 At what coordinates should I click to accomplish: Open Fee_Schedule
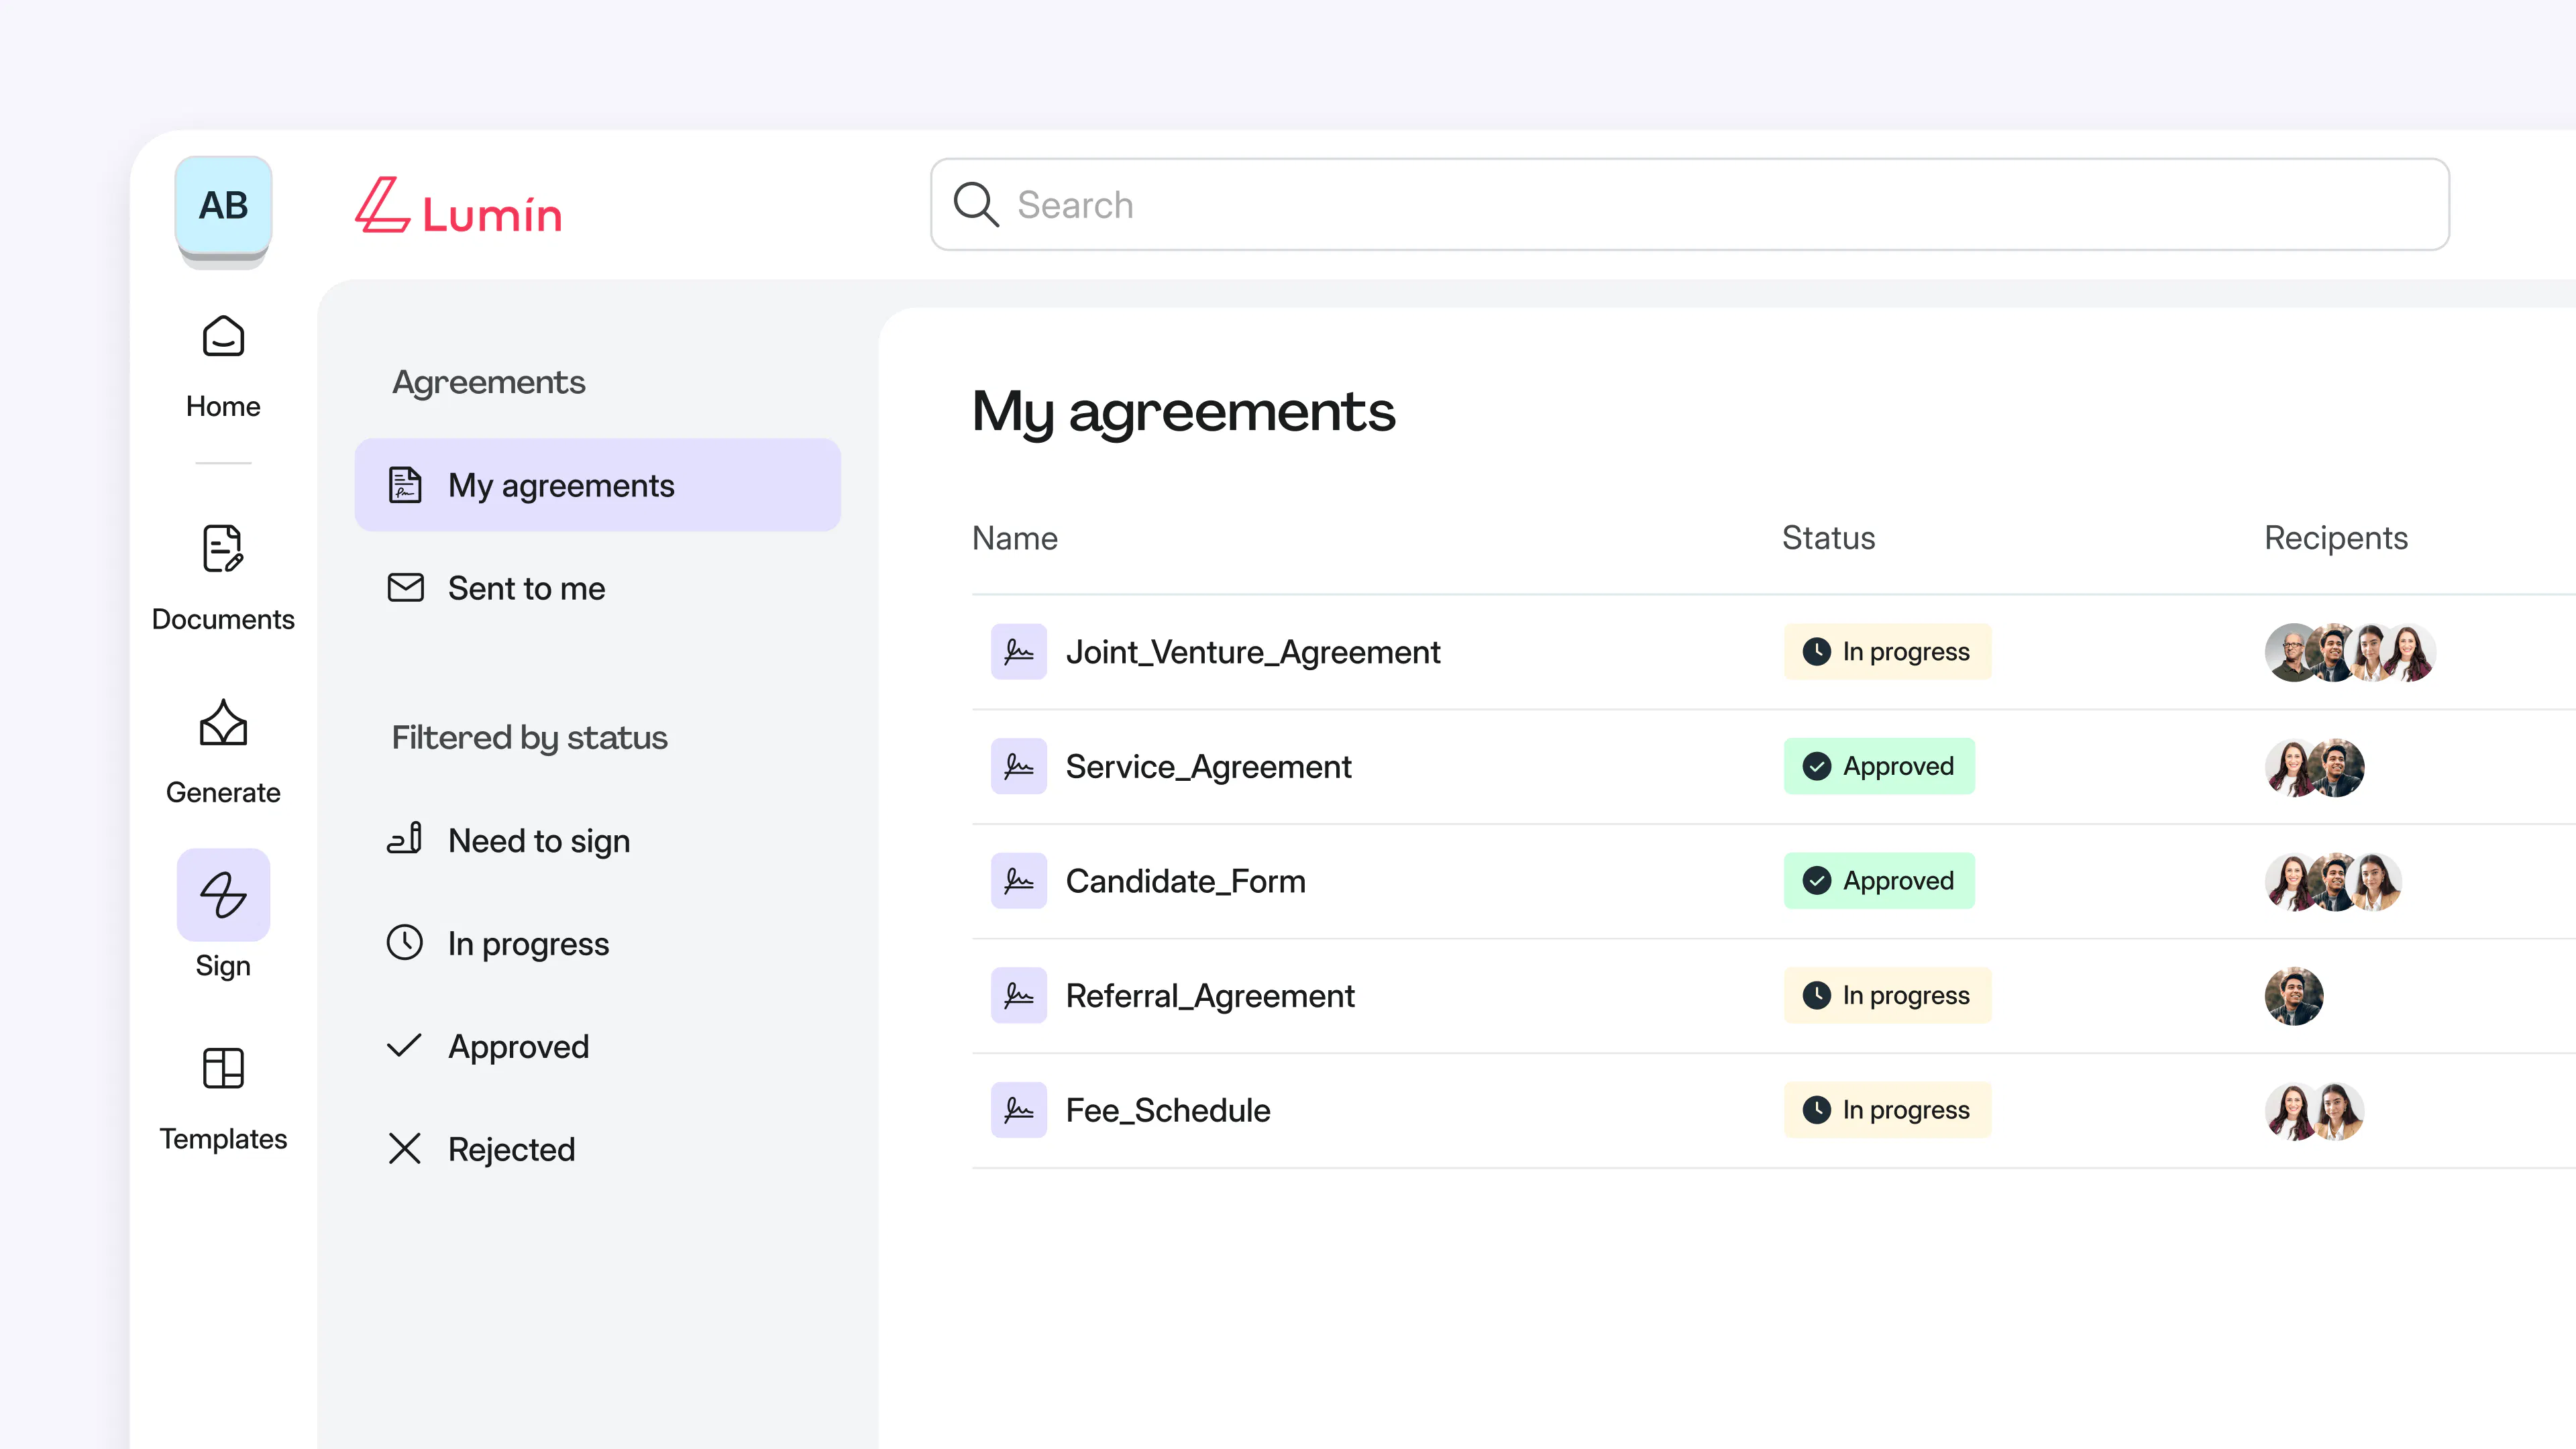click(1168, 1110)
